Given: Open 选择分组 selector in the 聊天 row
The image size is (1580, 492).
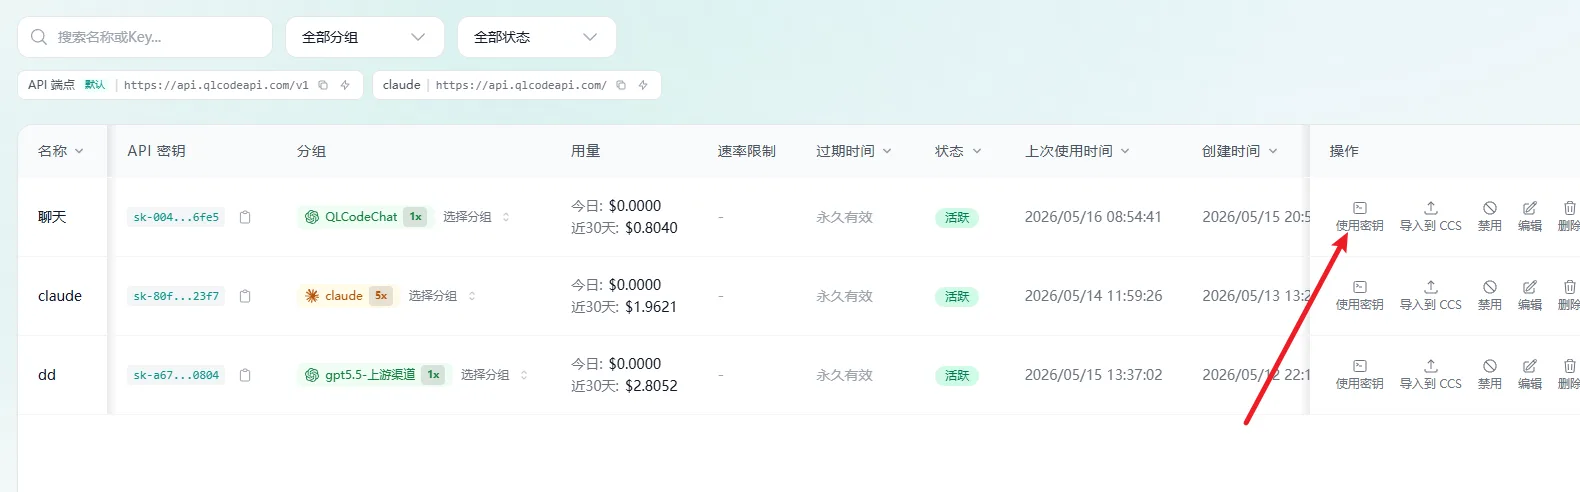Looking at the screenshot, I should (x=476, y=217).
